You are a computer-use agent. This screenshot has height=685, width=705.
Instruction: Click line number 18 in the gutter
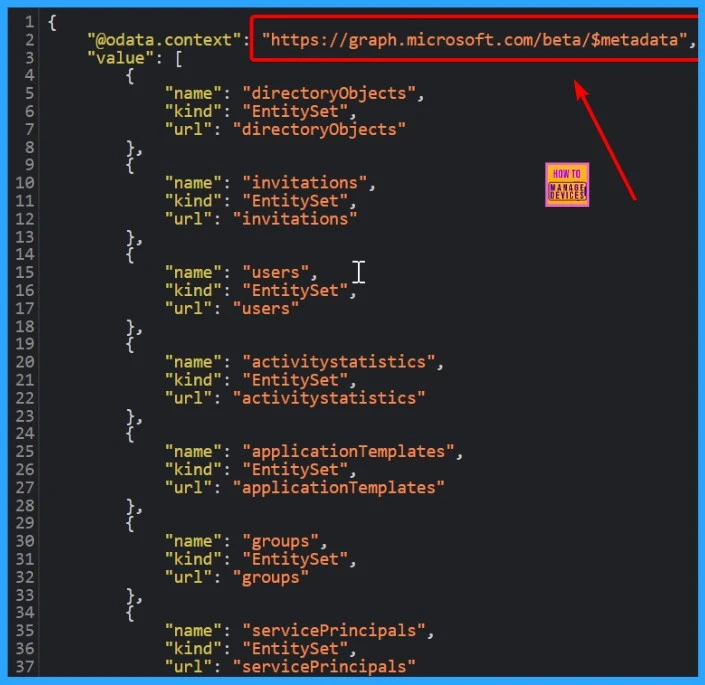(x=25, y=326)
